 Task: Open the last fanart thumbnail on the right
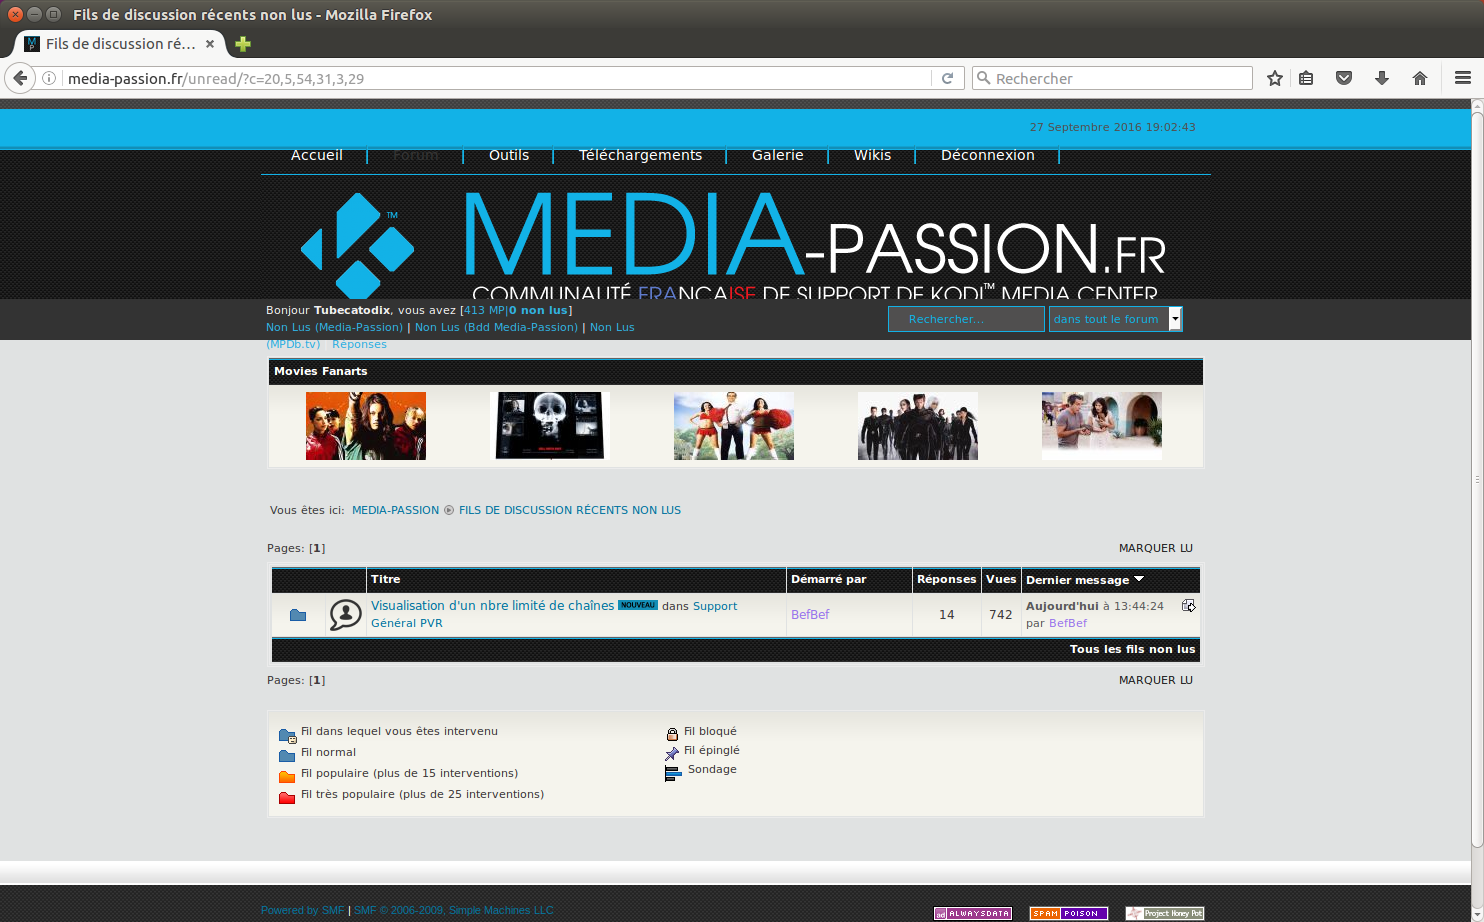pos(1102,426)
